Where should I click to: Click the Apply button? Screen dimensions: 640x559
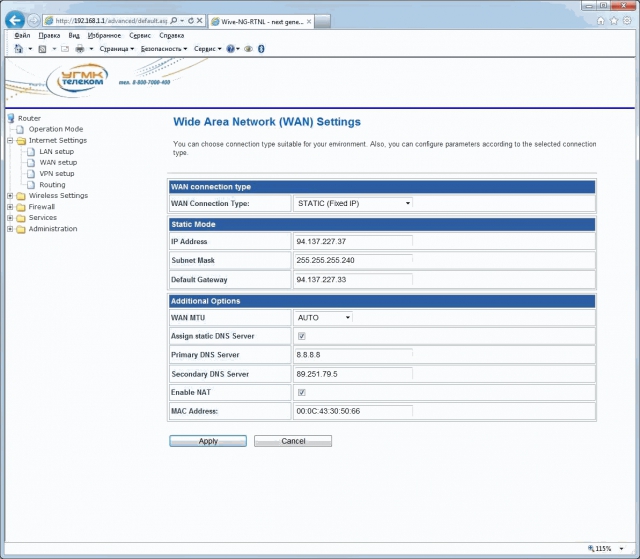tap(208, 440)
